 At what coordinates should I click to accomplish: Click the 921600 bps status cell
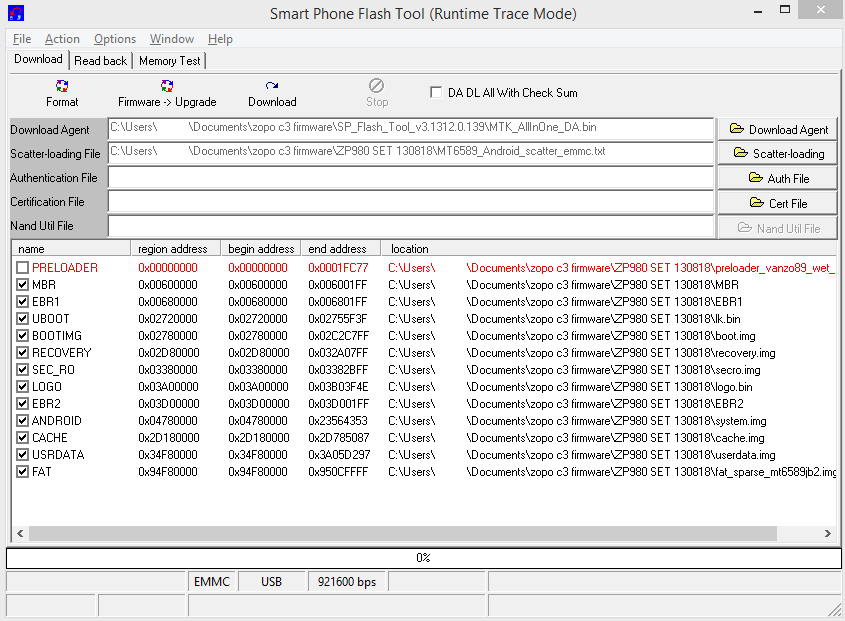[x=347, y=582]
